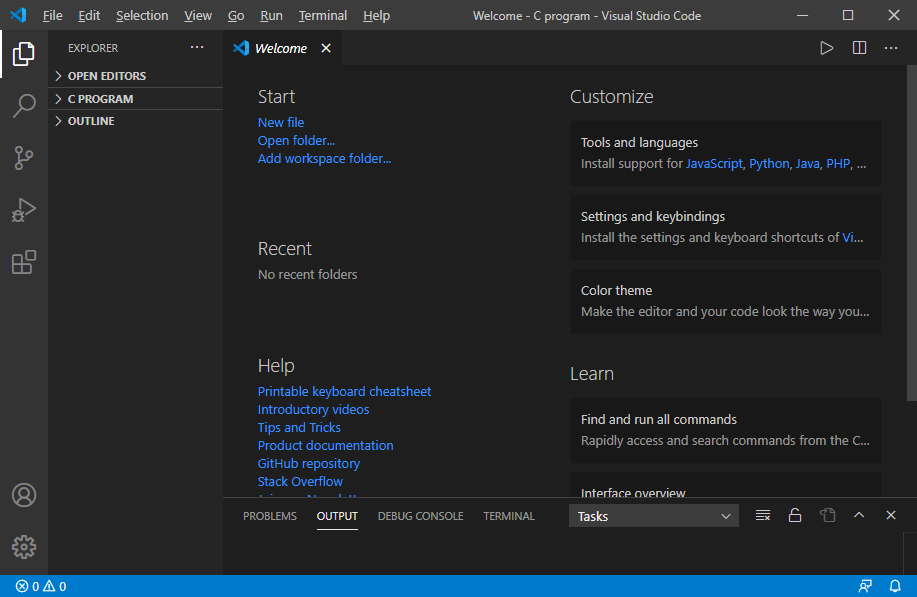
Task: Click the Welcome page vertical scrollbar
Action: tap(911, 233)
